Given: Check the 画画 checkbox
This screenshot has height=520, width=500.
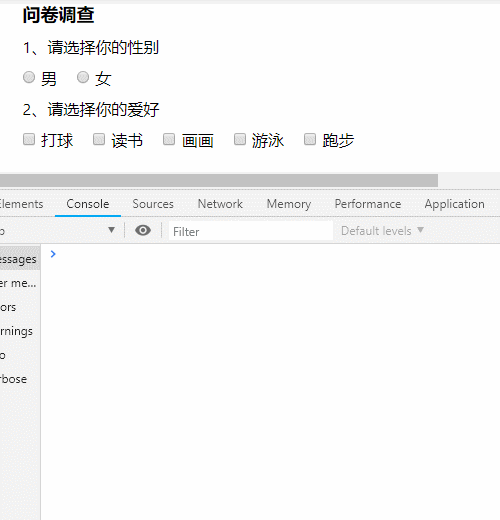Looking at the screenshot, I should pyautogui.click(x=169, y=139).
